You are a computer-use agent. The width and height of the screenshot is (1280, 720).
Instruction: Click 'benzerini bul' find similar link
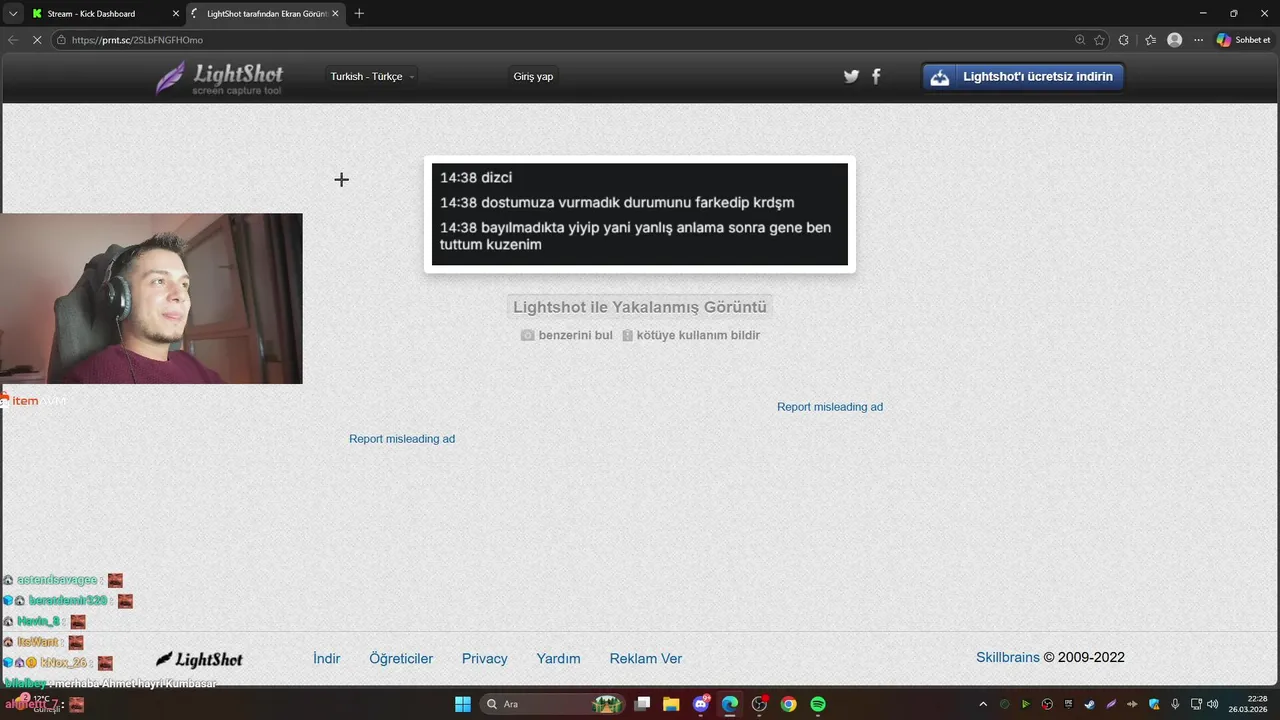(x=567, y=335)
